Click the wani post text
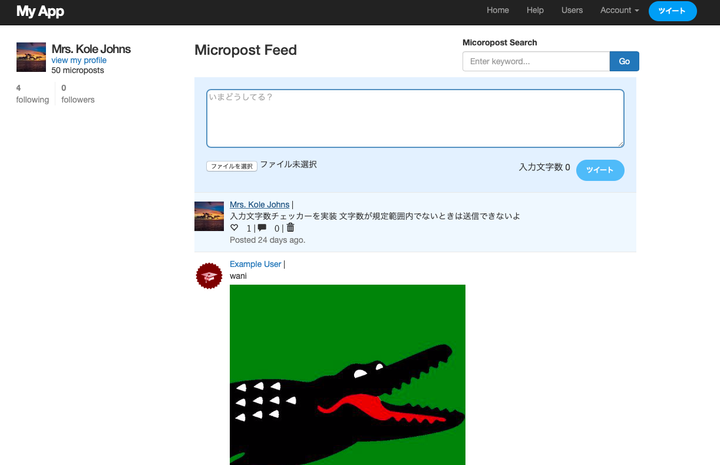This screenshot has height=465, width=720. [x=238, y=276]
